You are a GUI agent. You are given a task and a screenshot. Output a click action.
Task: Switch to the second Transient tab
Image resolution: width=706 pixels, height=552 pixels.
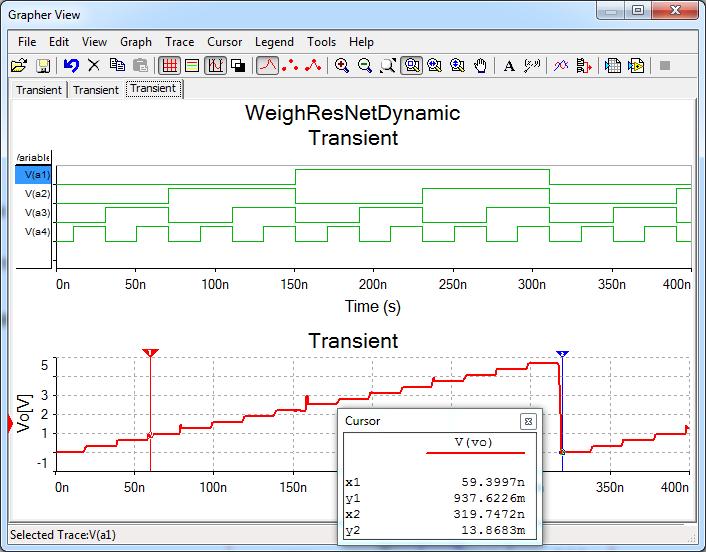(x=95, y=90)
